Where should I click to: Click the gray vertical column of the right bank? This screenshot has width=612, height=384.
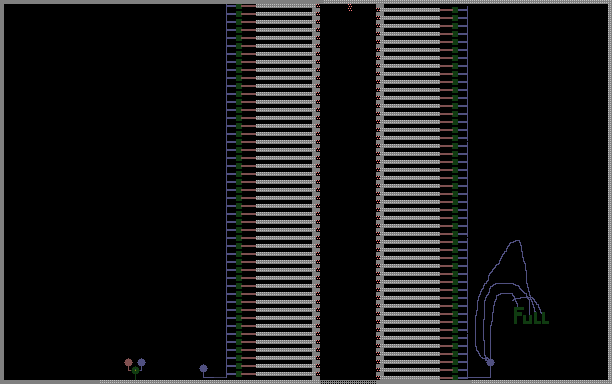380,192
